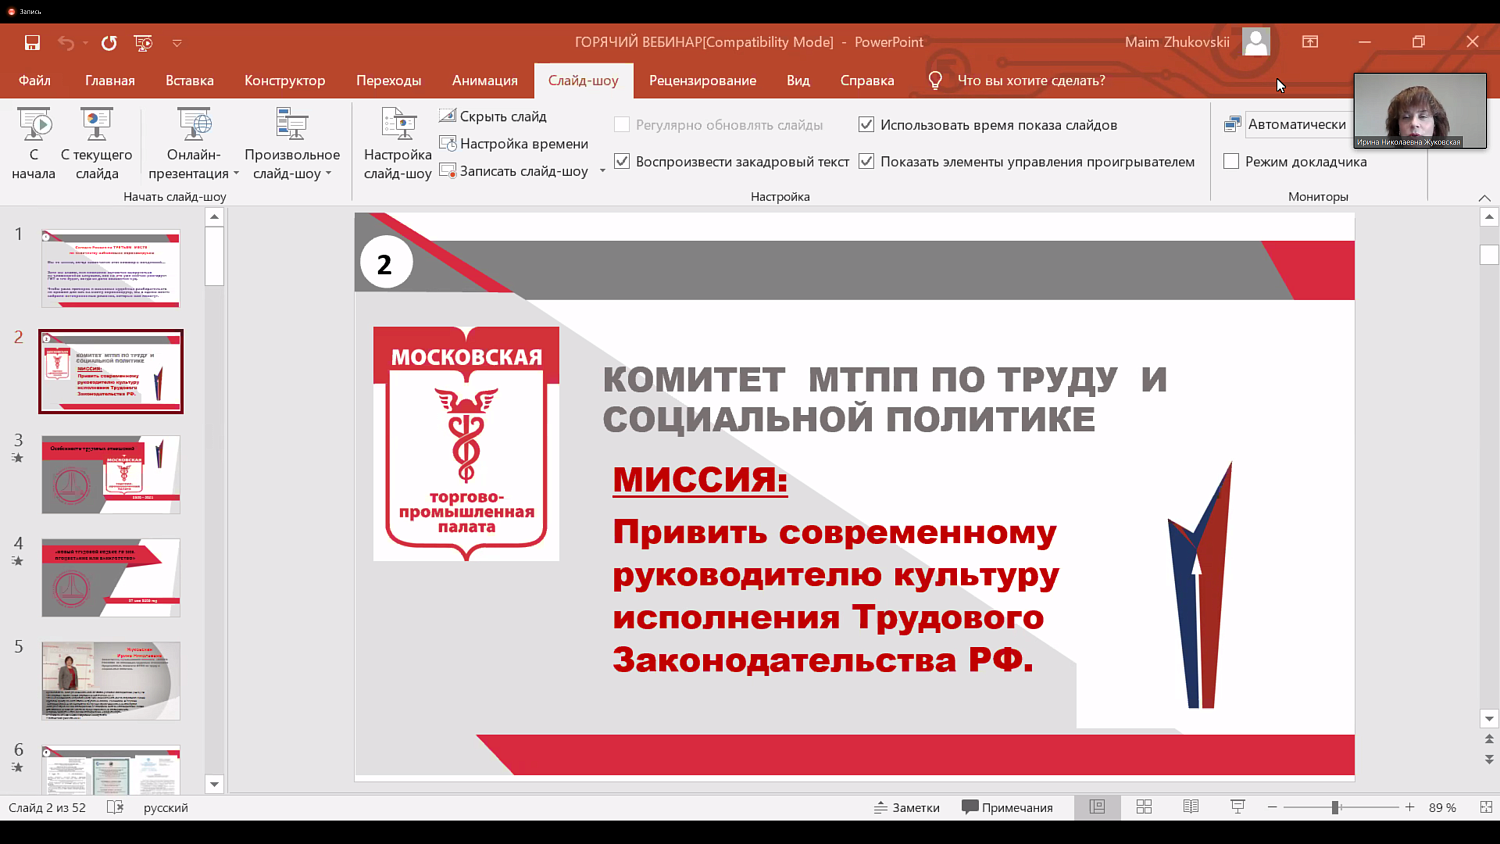Switch to the 'Вставка' tab
This screenshot has height=844, width=1500.
pos(190,80)
